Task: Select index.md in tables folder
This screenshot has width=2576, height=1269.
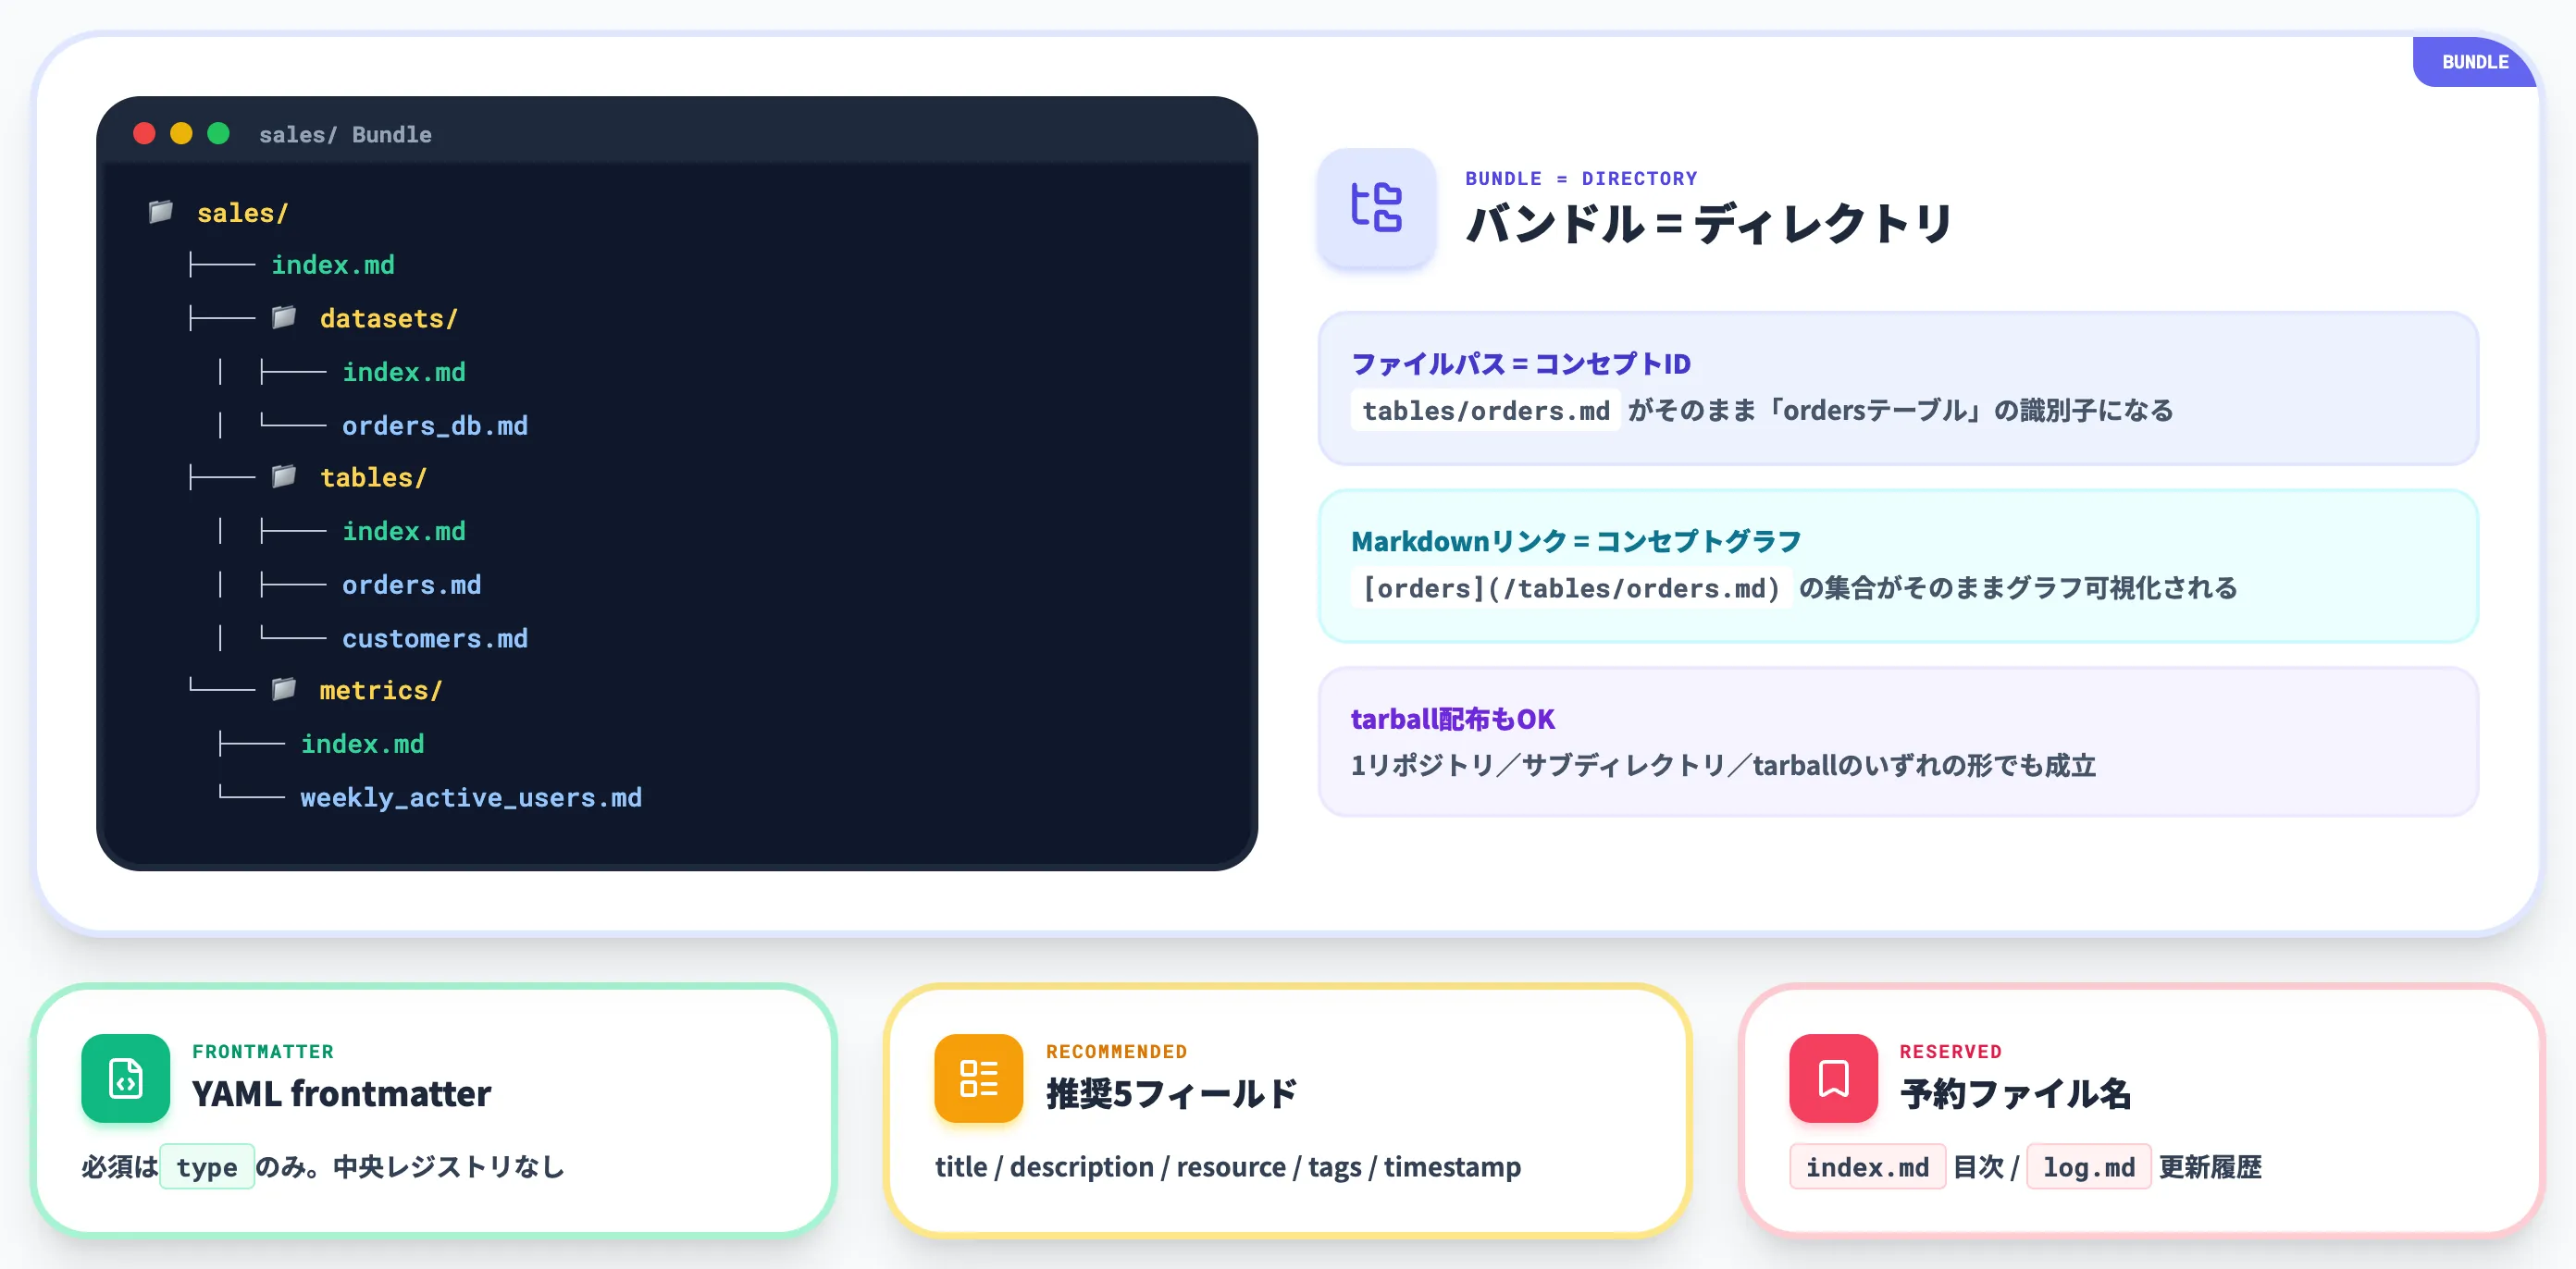Action: 404,532
